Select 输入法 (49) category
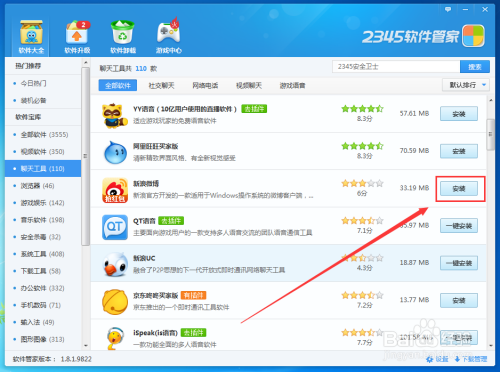 tap(43, 322)
